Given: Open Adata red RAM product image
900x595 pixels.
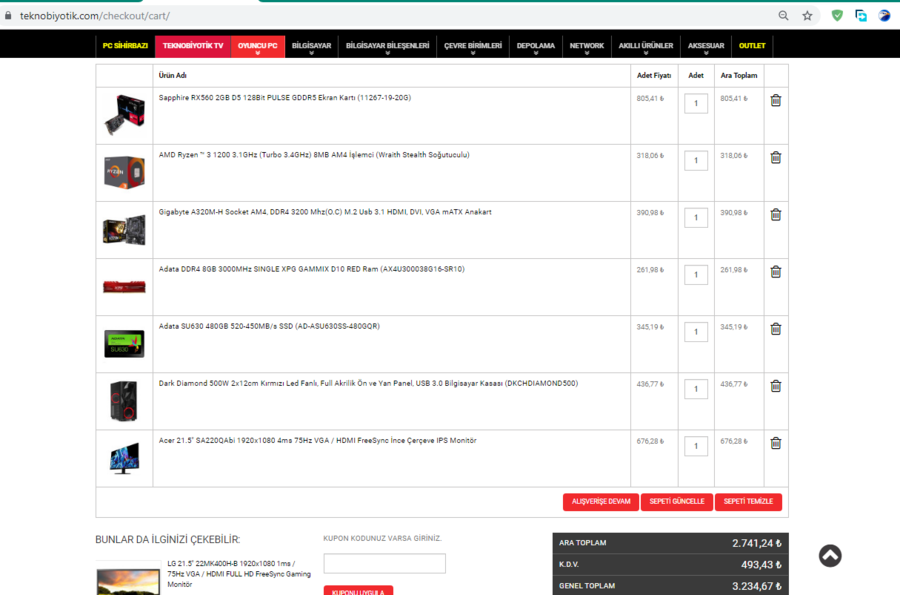Looking at the screenshot, I should [125, 286].
